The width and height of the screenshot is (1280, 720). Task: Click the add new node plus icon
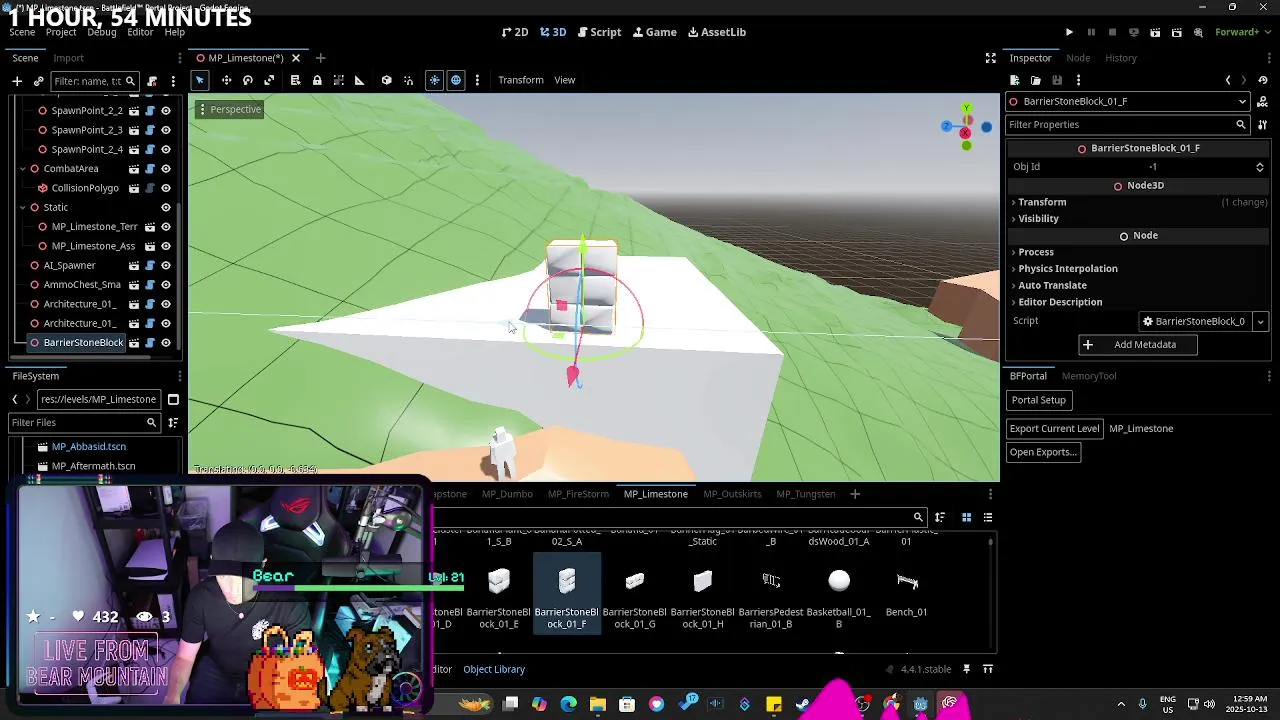(17, 81)
